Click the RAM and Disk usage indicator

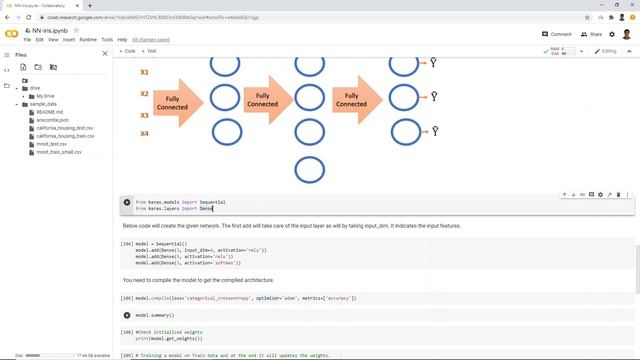pyautogui.click(x=560, y=51)
